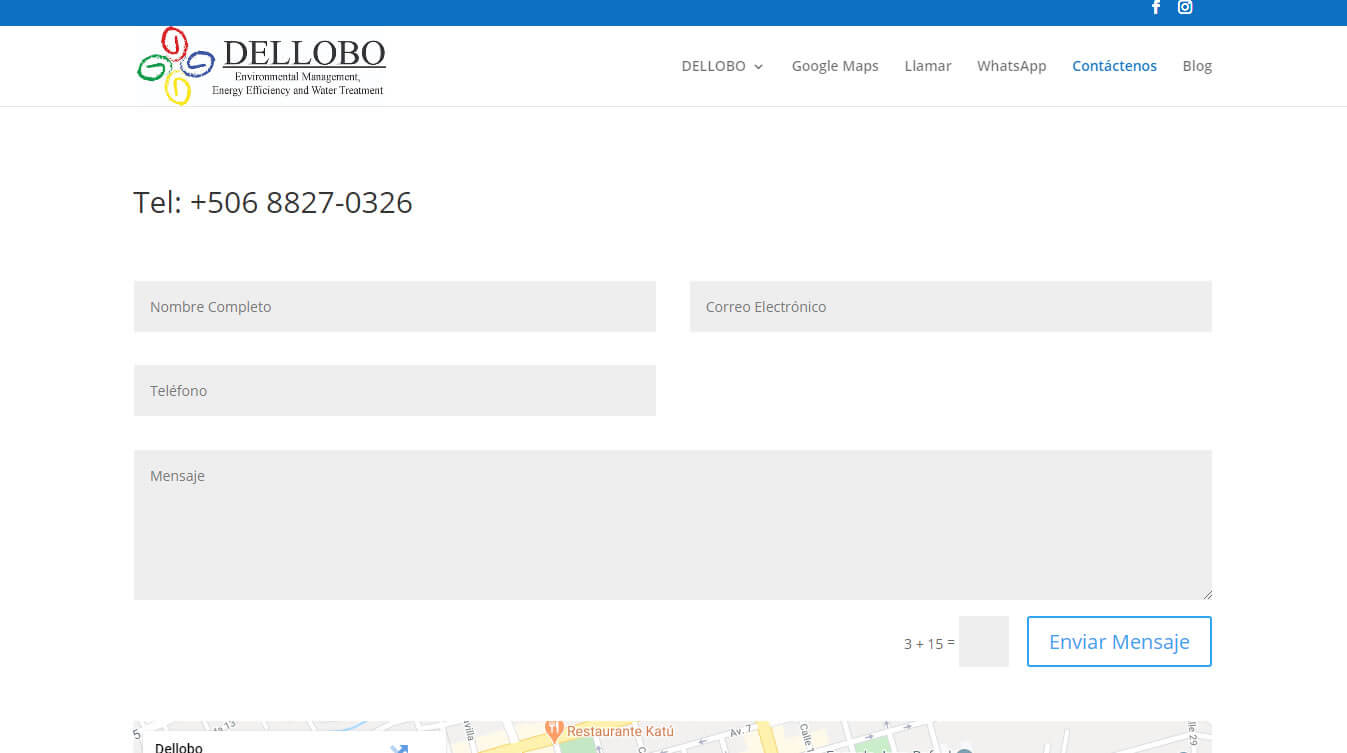Open the Facebook page icon
Image resolution: width=1347 pixels, height=753 pixels.
coord(1155,7)
